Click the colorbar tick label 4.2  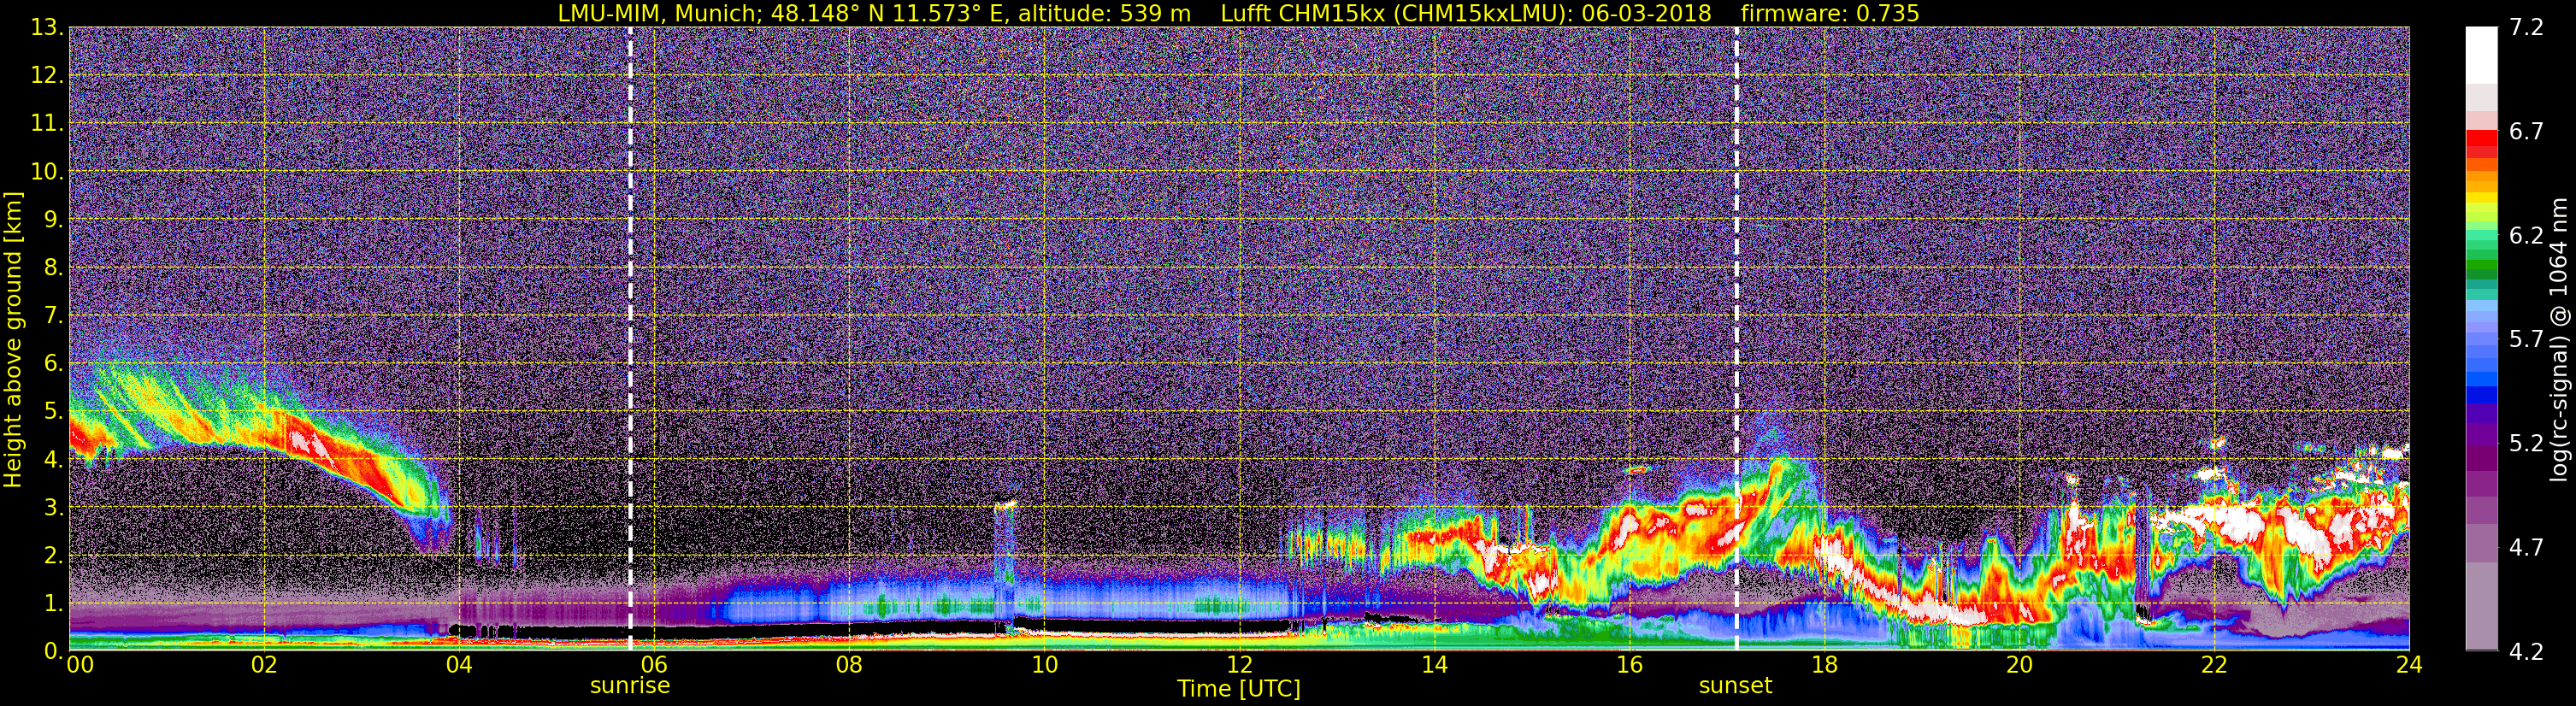coord(2526,651)
